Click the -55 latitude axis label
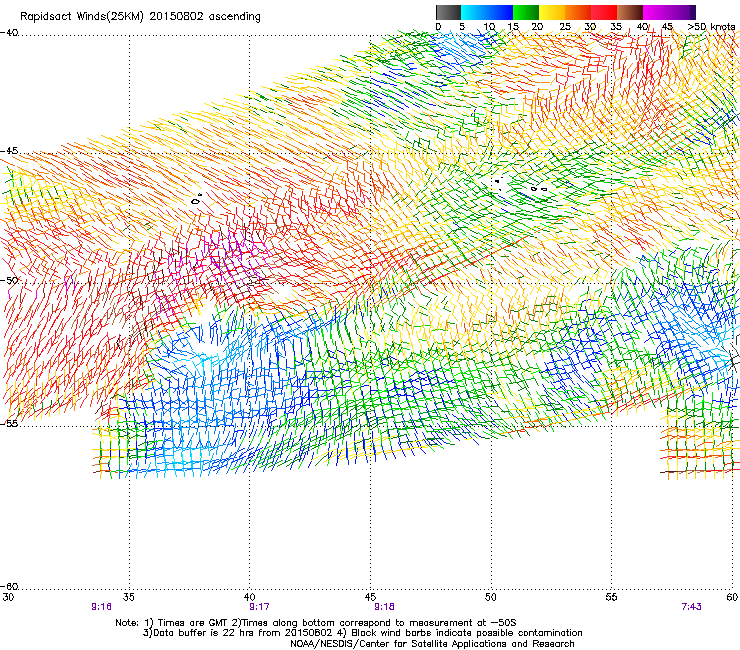740x650 pixels. 9,423
